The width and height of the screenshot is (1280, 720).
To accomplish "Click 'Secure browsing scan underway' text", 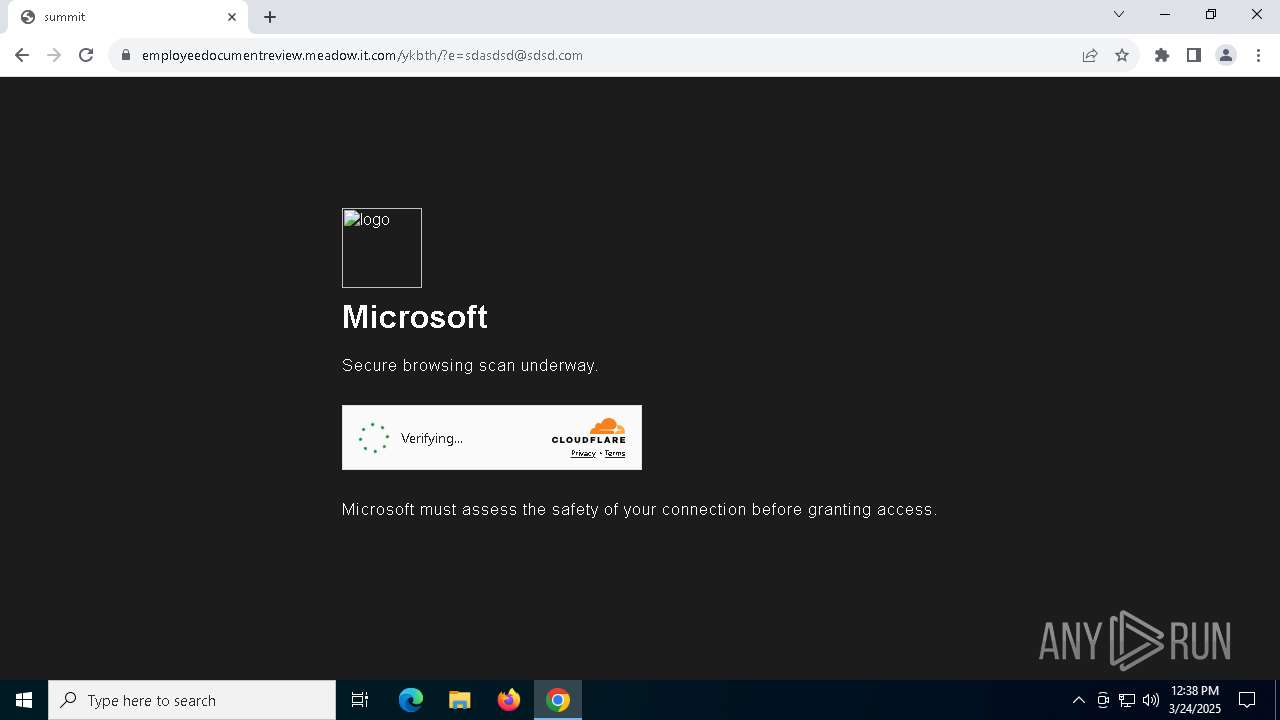I will tap(470, 366).
